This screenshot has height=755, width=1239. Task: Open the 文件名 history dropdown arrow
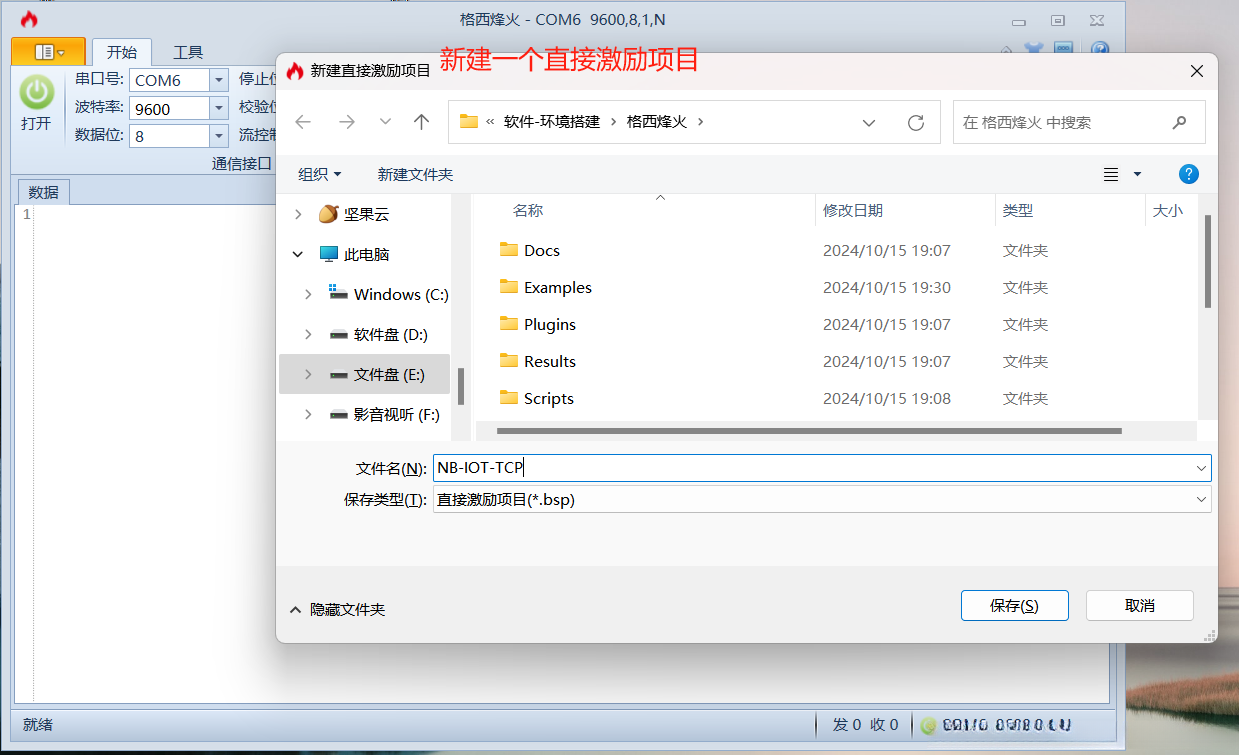[x=1200, y=468]
